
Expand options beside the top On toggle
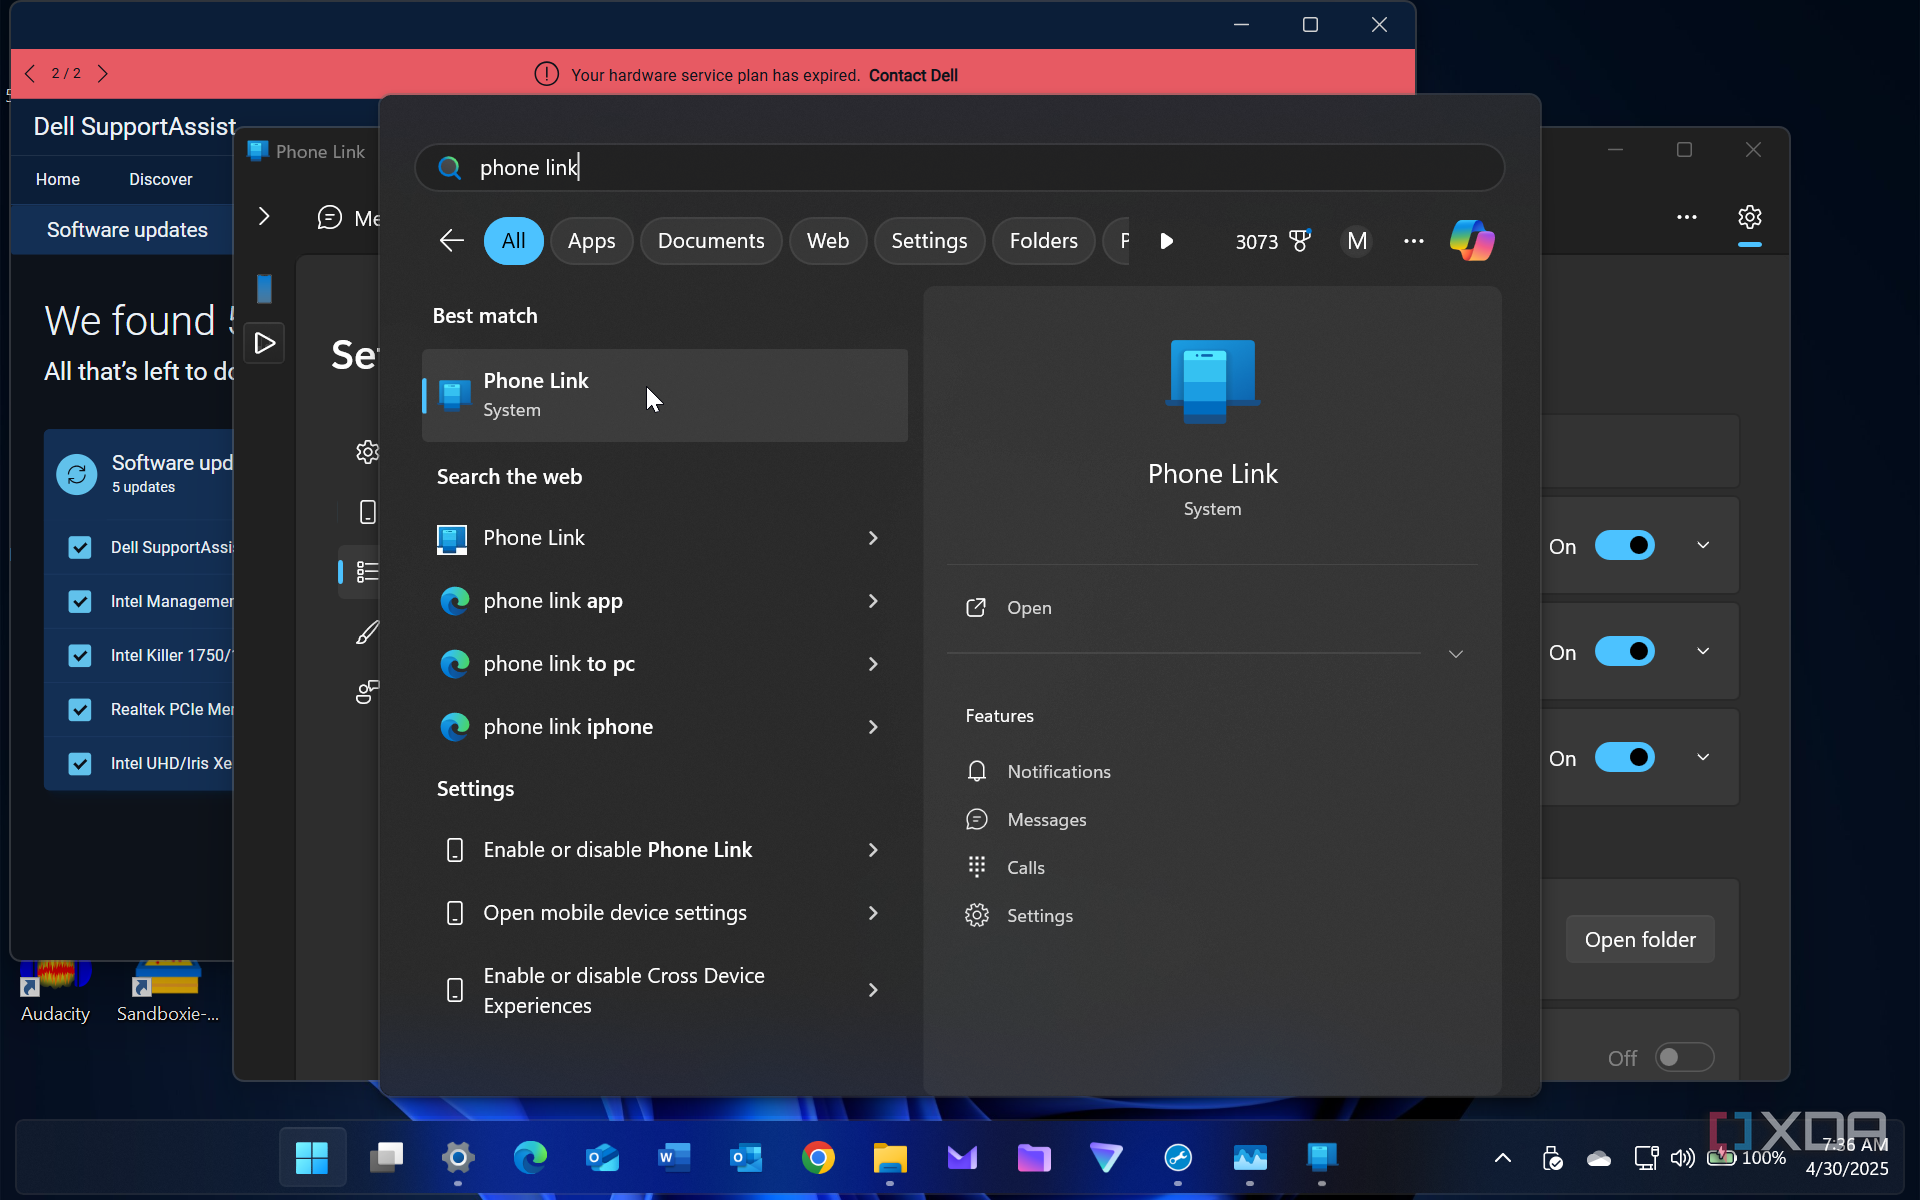coord(1703,545)
